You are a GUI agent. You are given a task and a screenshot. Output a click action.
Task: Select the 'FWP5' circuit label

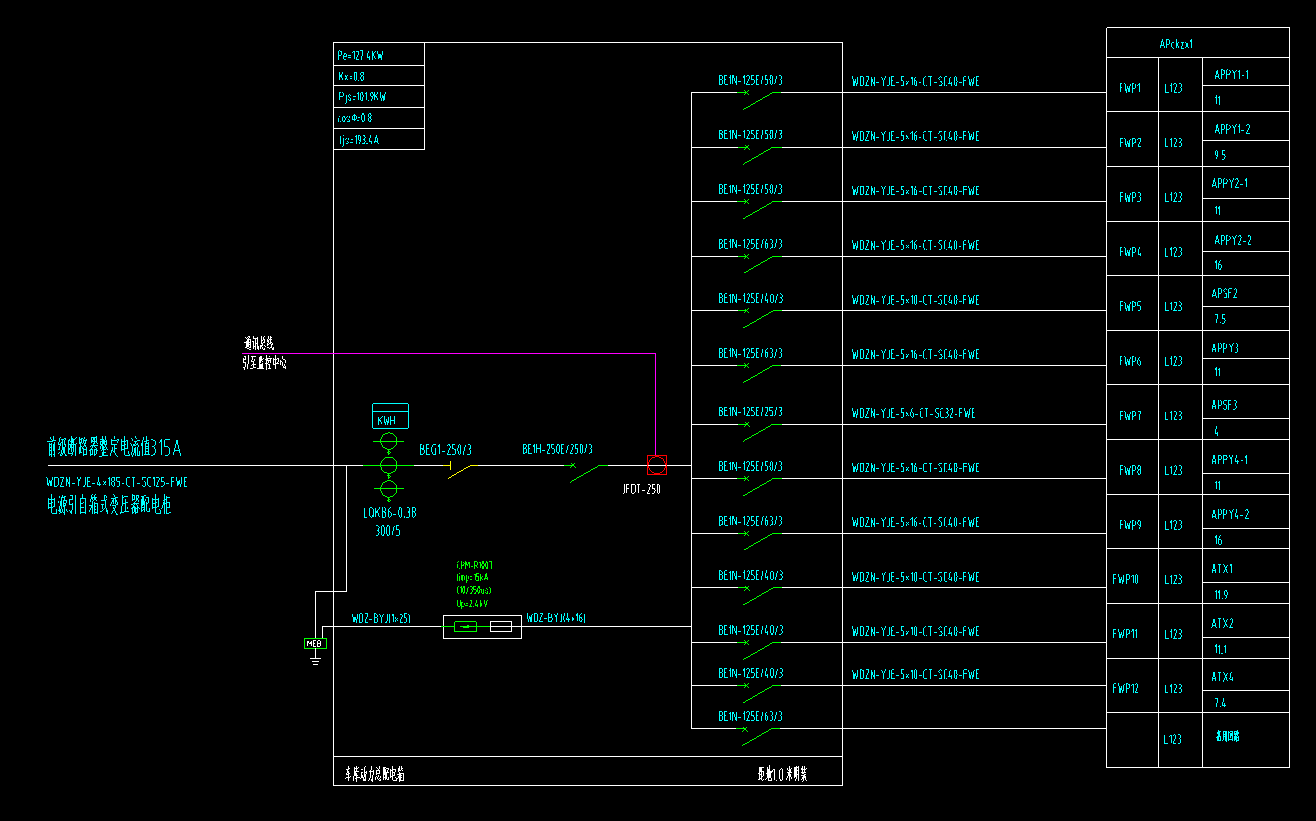point(1130,307)
